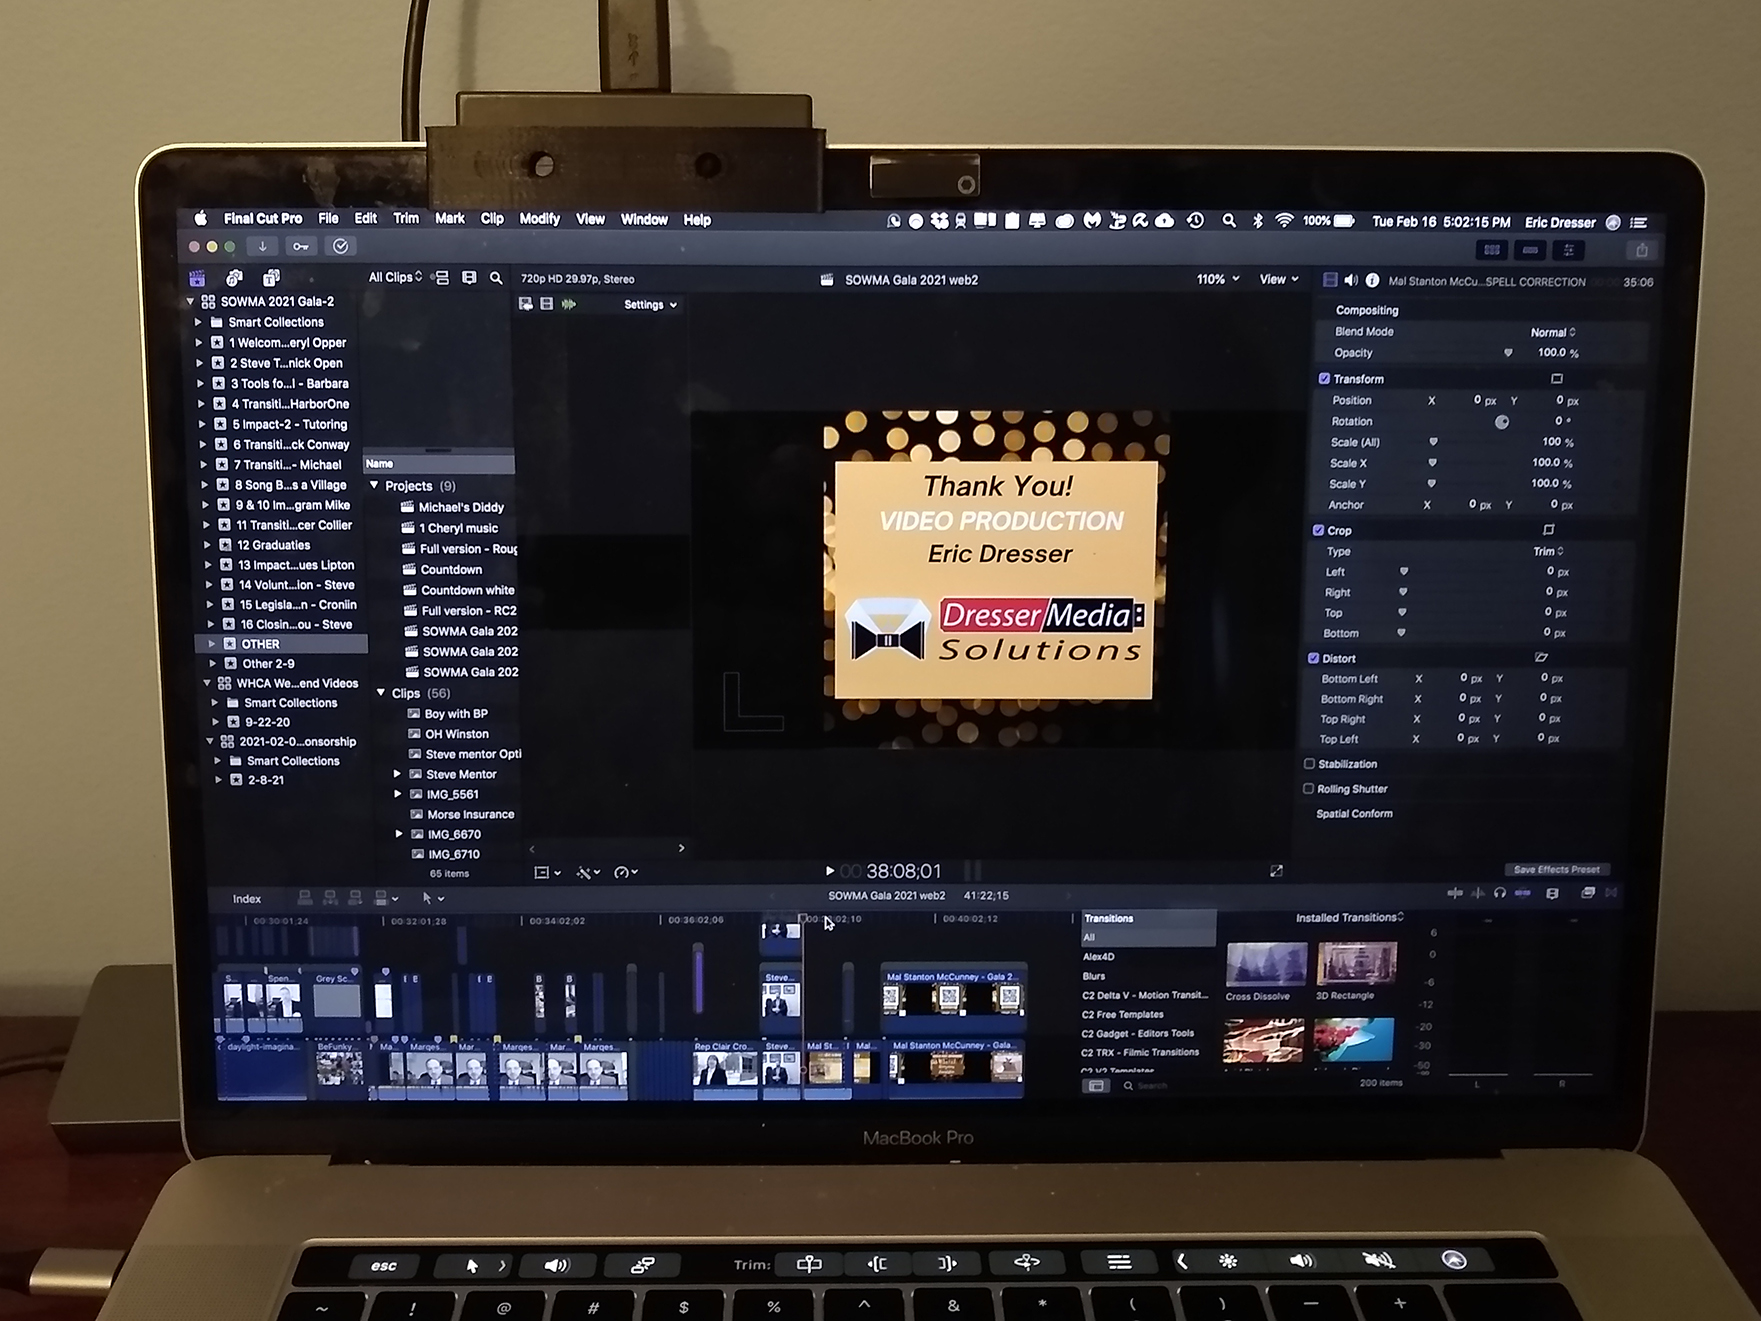Open the 110% zoom dropdown

(x=1218, y=279)
